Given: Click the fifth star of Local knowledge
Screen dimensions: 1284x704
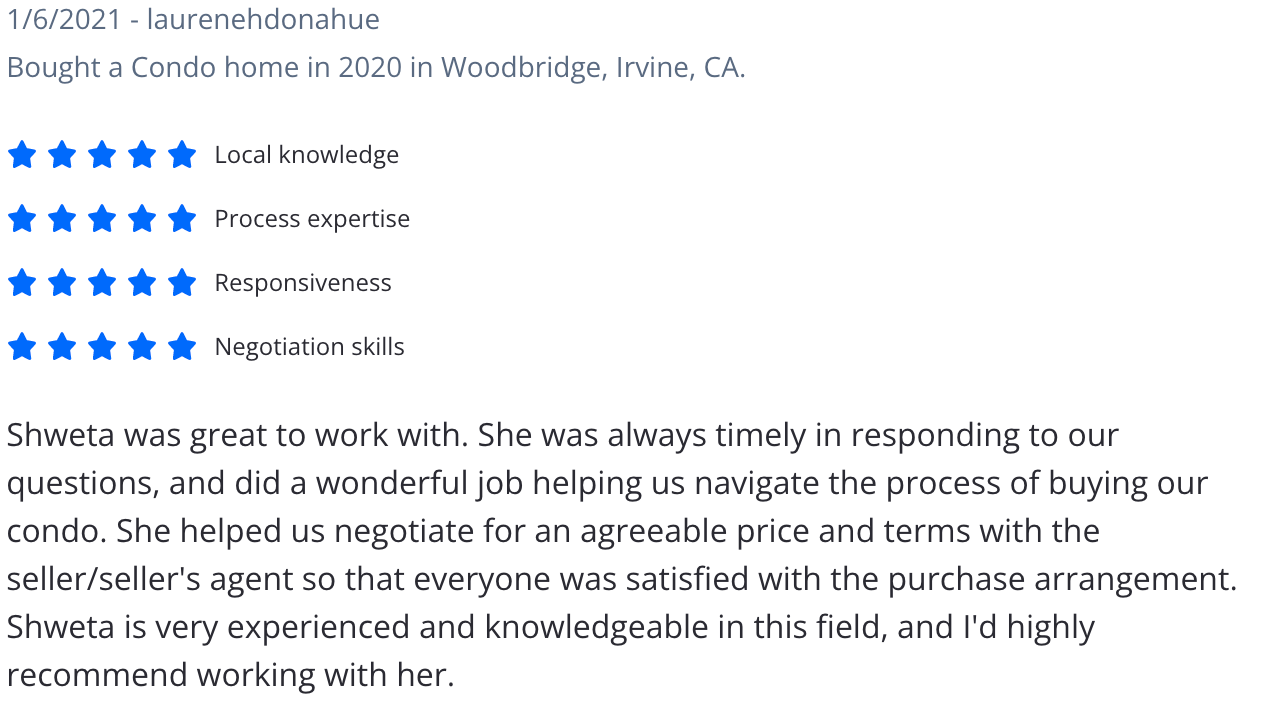Looking at the screenshot, I should (x=182, y=155).
